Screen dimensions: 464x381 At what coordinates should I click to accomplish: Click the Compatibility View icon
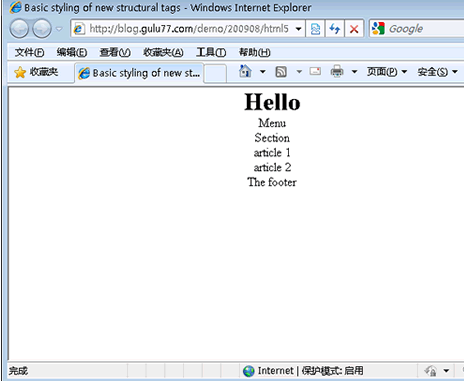315,29
